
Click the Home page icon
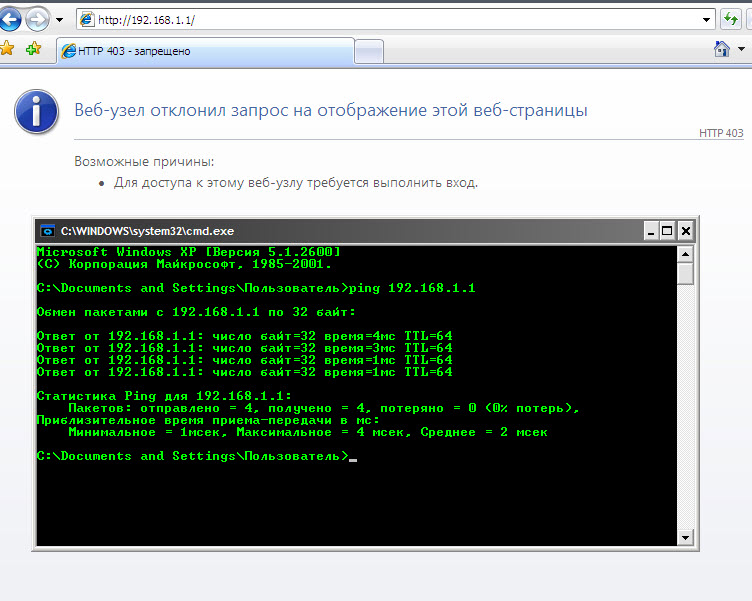point(722,49)
